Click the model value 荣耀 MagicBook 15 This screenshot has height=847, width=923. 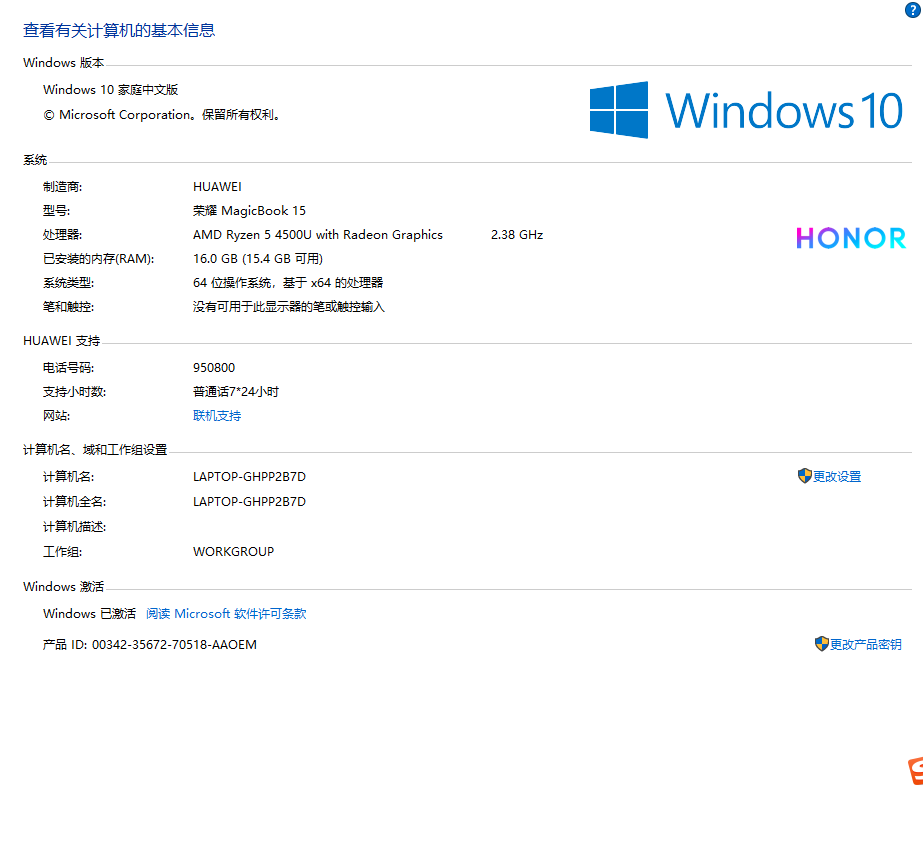249,211
